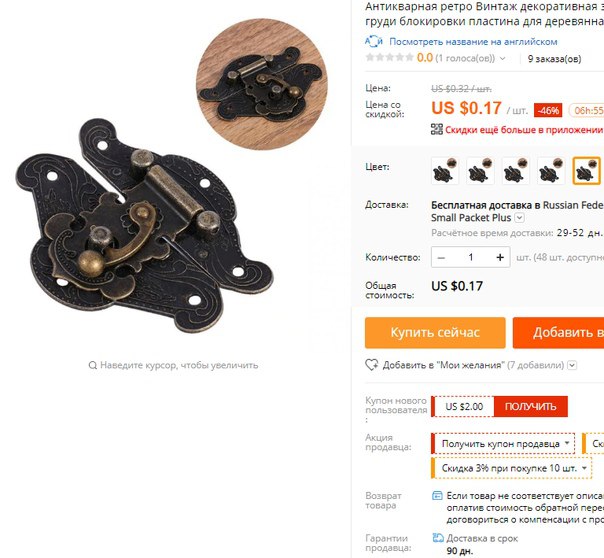
Task: Click the on-time delivery guarantee icon
Action: click(x=438, y=538)
